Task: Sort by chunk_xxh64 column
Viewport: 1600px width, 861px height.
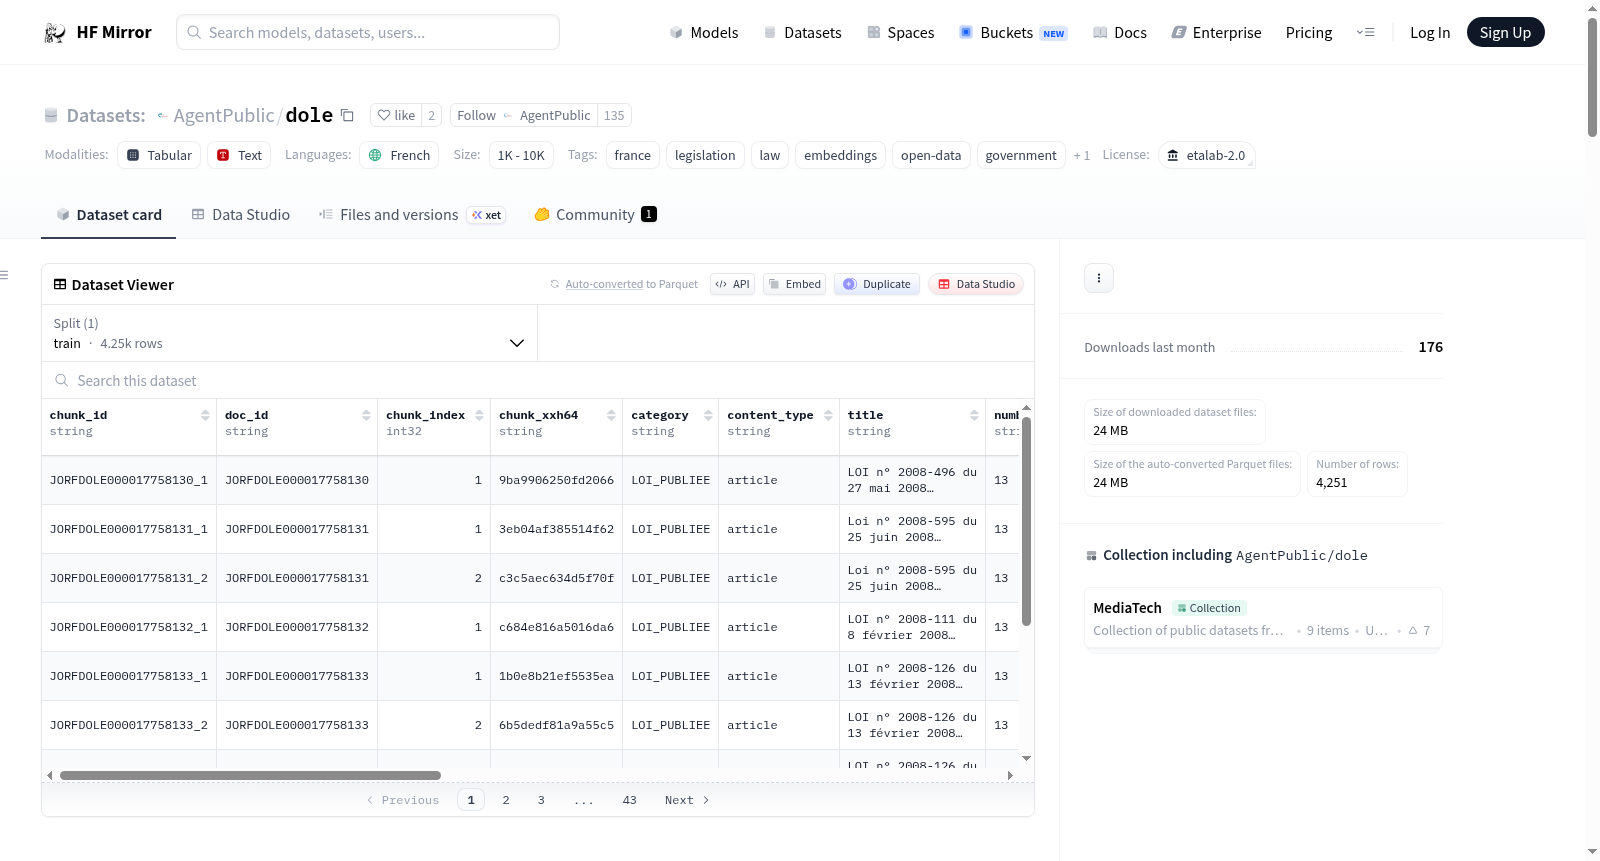Action: [x=611, y=415]
